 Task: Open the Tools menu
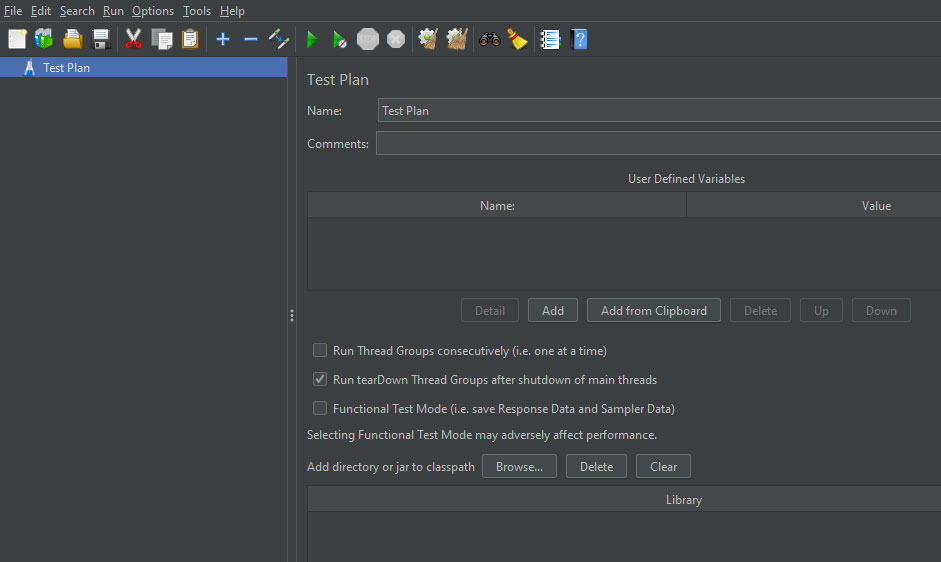pyautogui.click(x=197, y=11)
